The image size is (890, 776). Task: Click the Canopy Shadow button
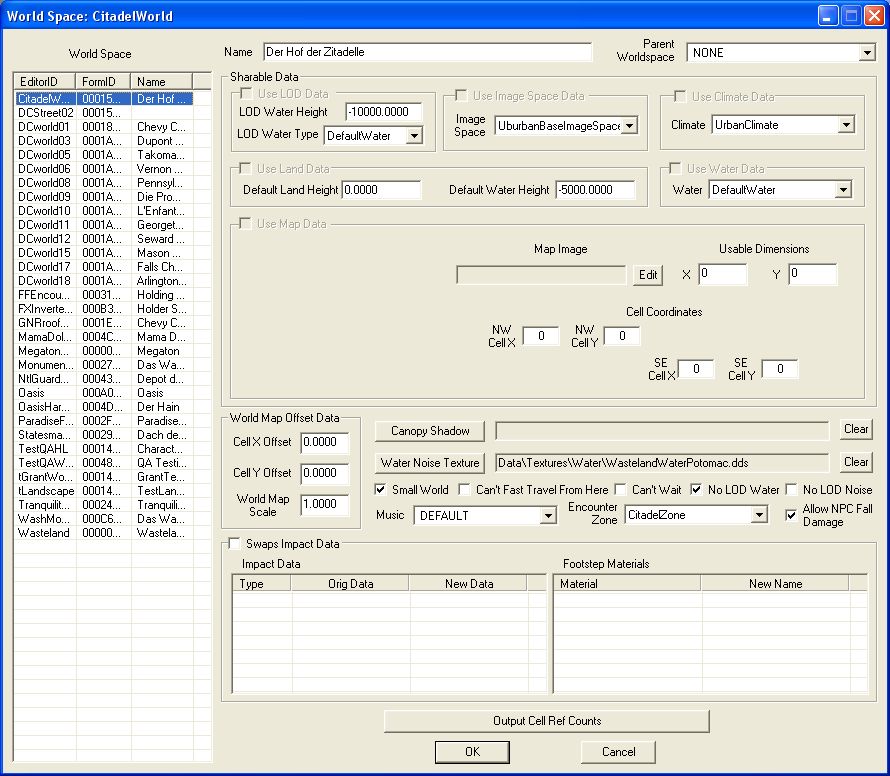coord(430,431)
